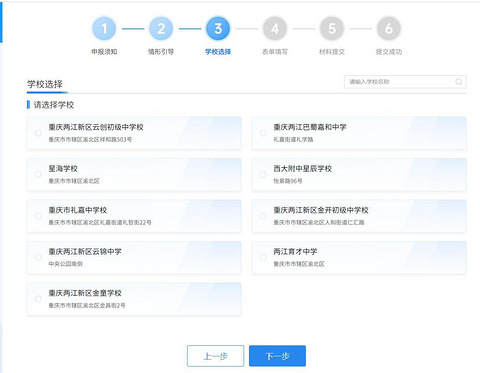Click the 申报须知 step label

tap(104, 52)
